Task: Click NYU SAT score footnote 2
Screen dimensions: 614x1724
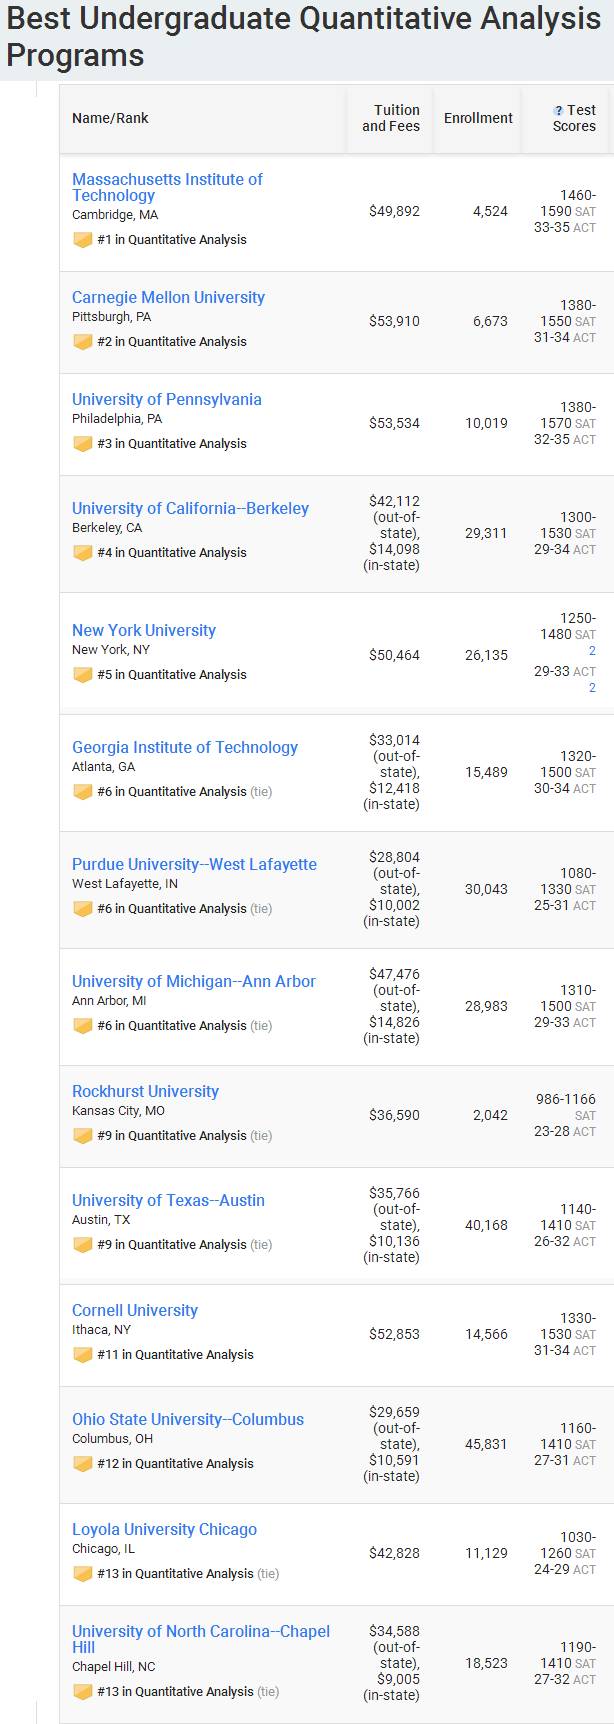Action: 592,651
